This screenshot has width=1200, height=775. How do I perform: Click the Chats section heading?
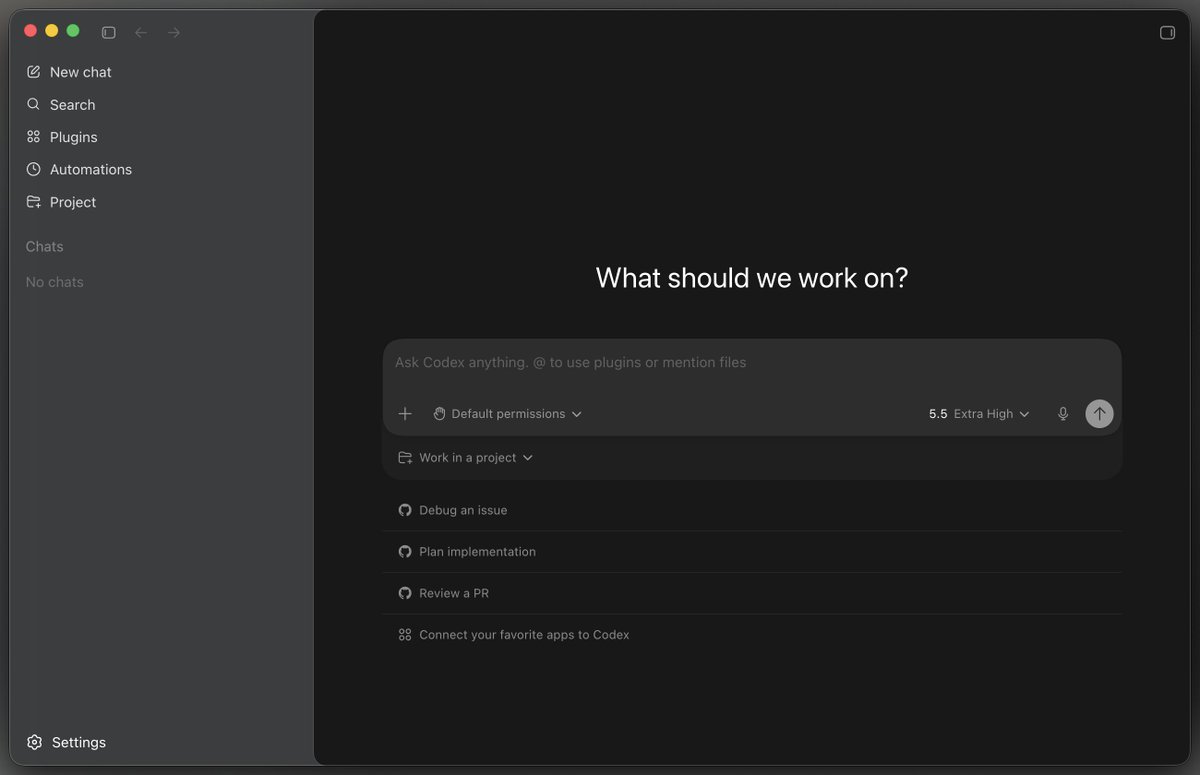[x=44, y=247]
